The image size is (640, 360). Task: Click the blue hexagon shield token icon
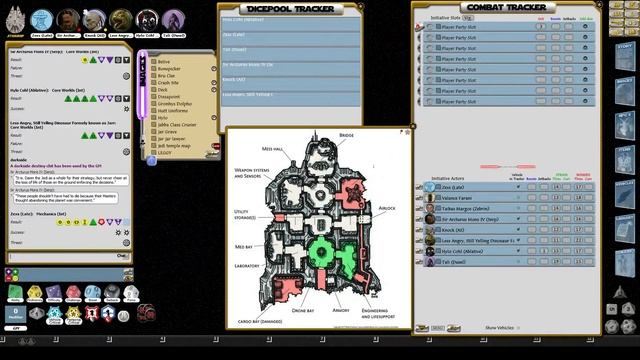(x=108, y=314)
